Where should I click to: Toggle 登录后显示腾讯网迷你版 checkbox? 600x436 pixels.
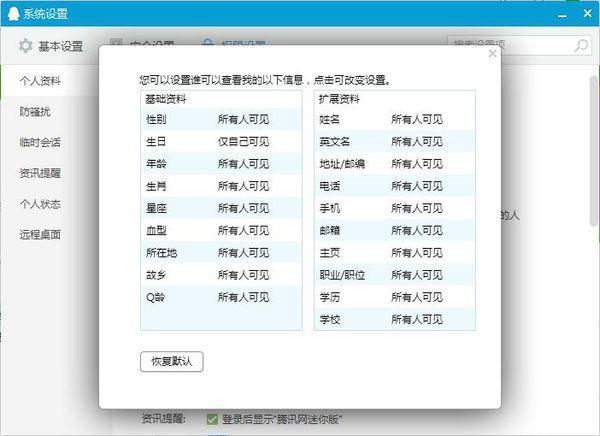point(212,419)
